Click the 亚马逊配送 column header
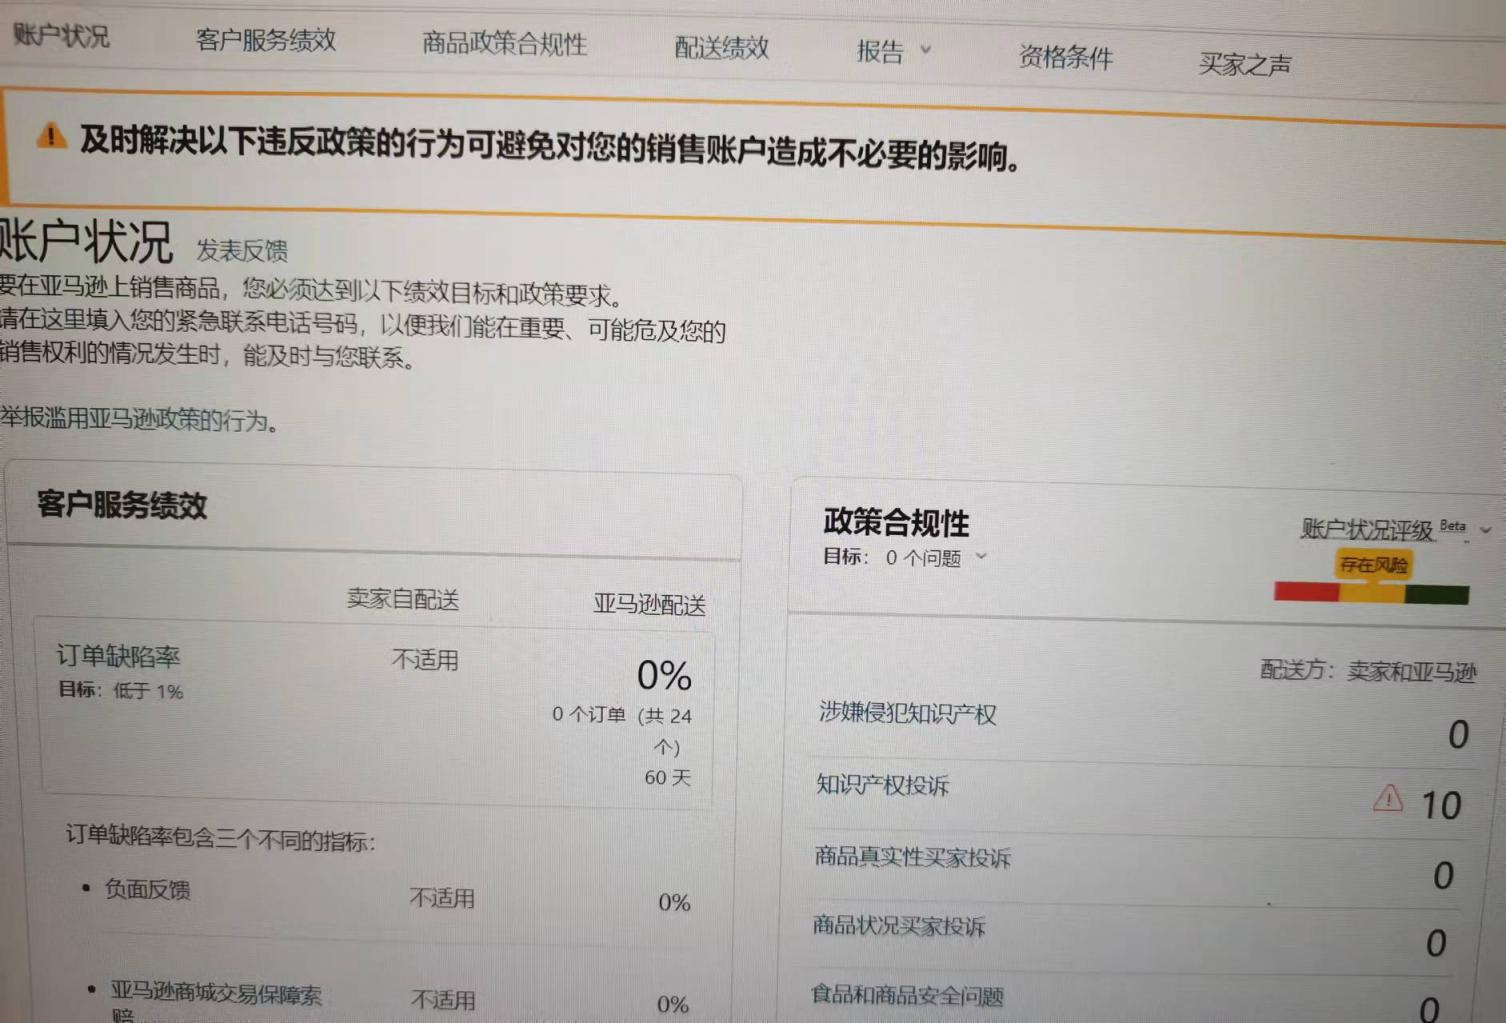 [649, 604]
